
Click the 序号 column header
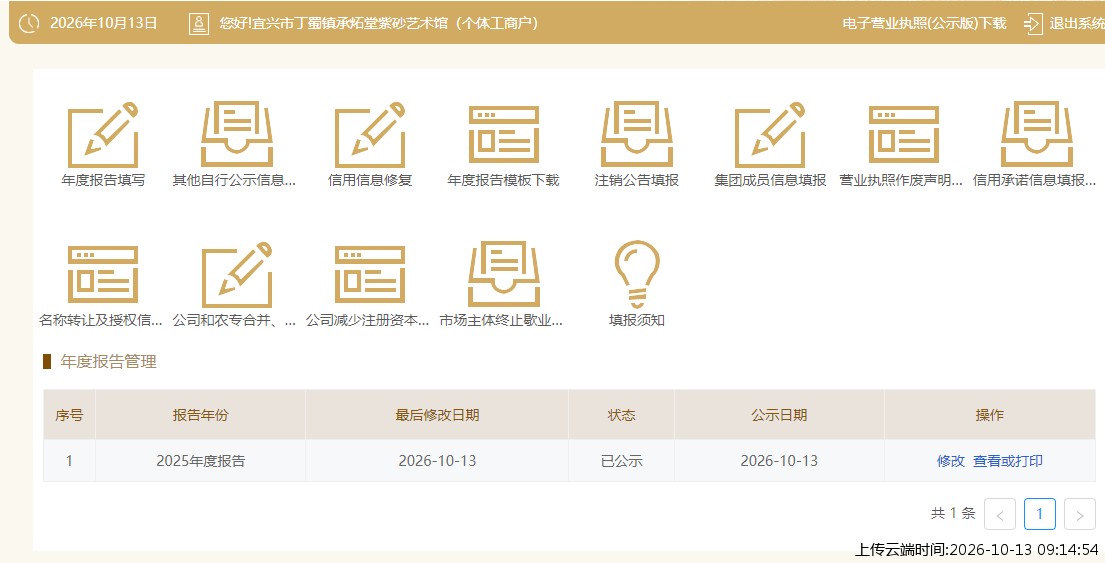[69, 415]
